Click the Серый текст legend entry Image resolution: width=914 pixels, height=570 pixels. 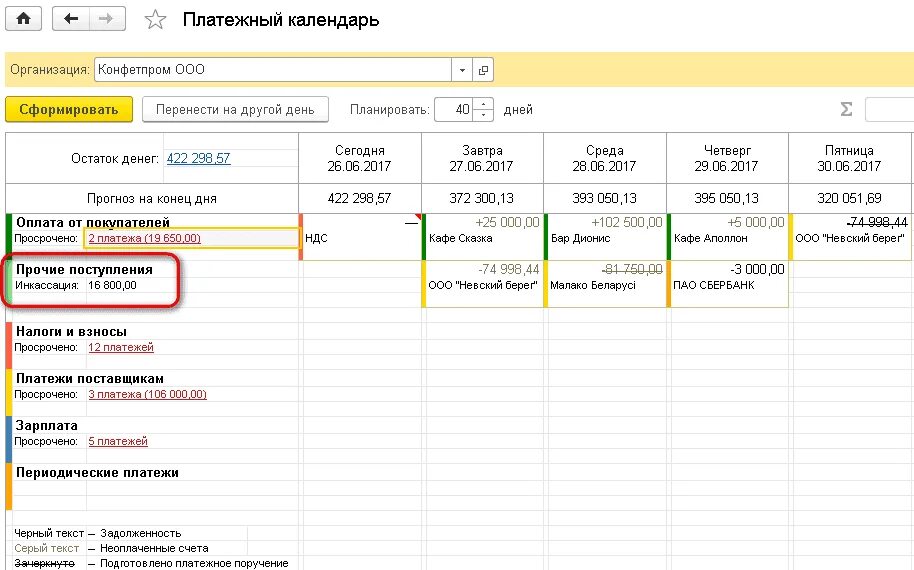coord(46,548)
